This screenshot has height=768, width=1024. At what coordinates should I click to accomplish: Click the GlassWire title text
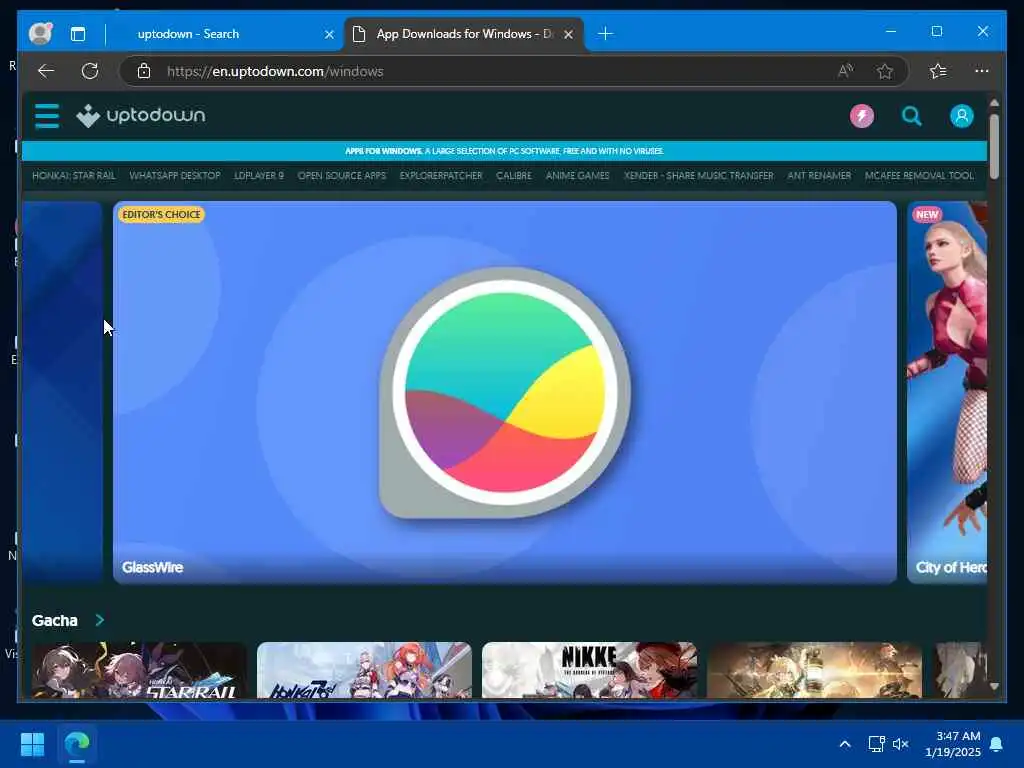click(x=152, y=568)
